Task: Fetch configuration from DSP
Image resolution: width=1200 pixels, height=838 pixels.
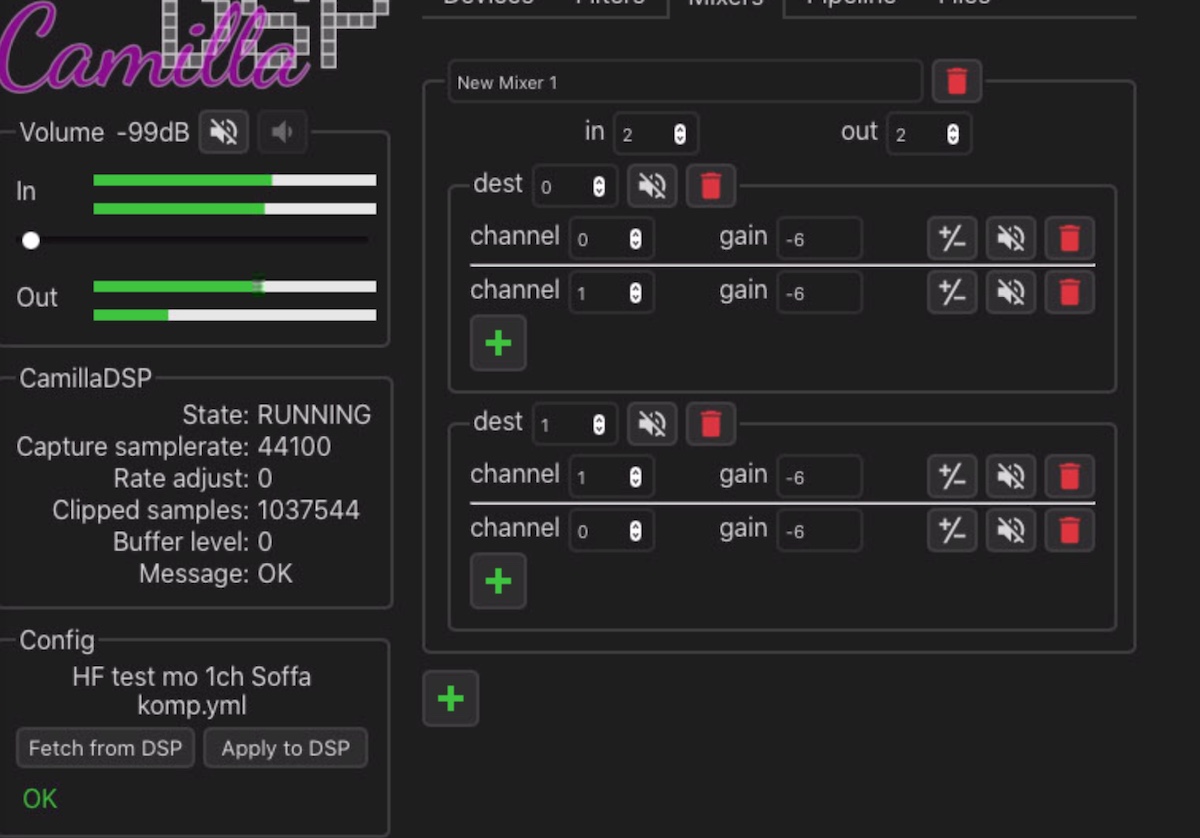Action: 105,748
